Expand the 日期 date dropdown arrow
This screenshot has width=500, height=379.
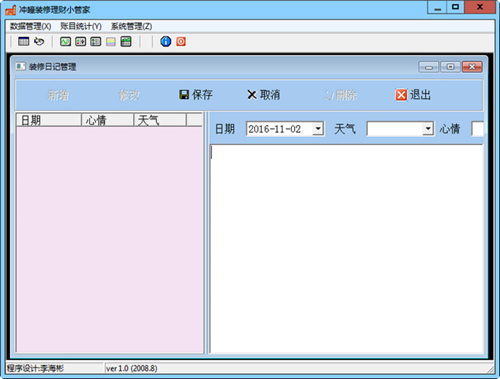pyautogui.click(x=318, y=129)
